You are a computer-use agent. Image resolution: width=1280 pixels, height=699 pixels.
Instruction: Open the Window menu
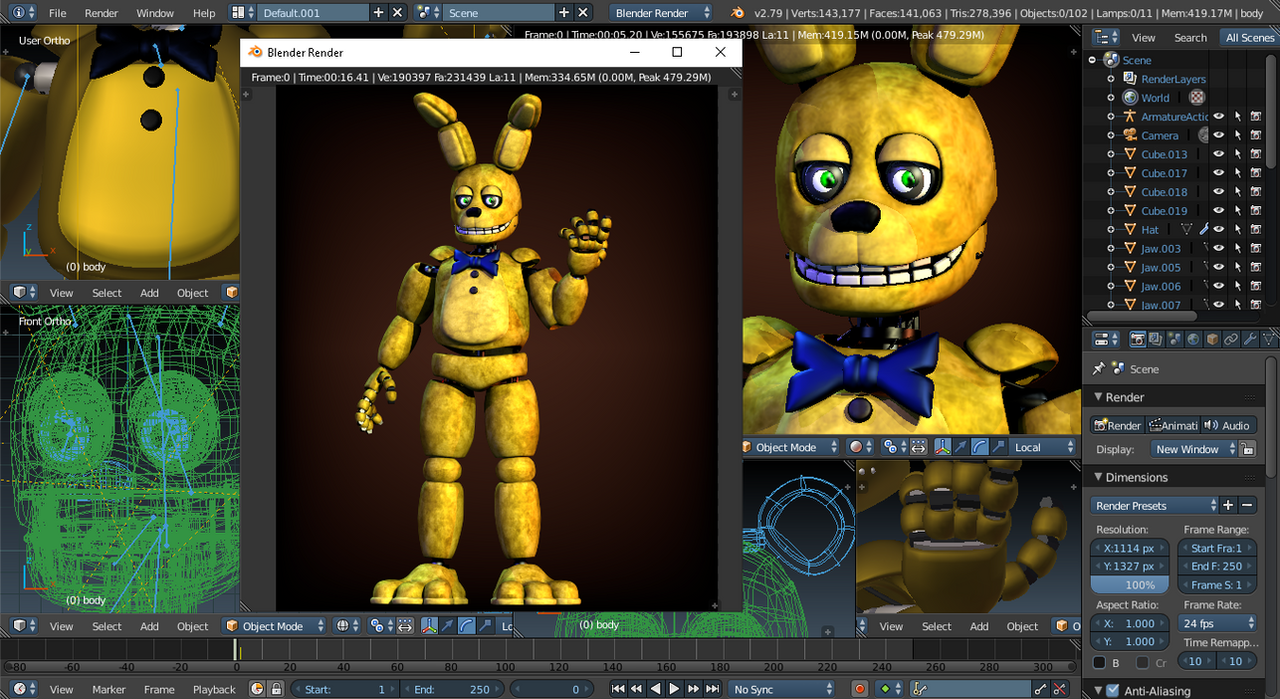[155, 13]
